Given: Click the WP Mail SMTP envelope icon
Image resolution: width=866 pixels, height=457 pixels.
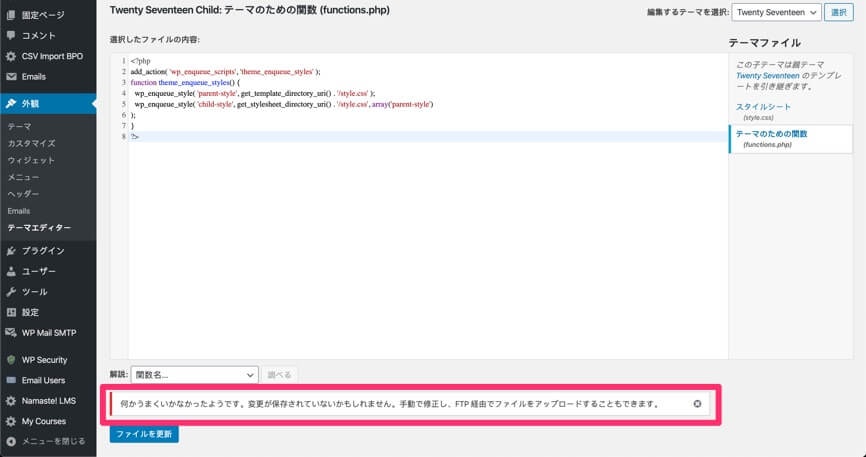Looking at the screenshot, I should 11,333.
